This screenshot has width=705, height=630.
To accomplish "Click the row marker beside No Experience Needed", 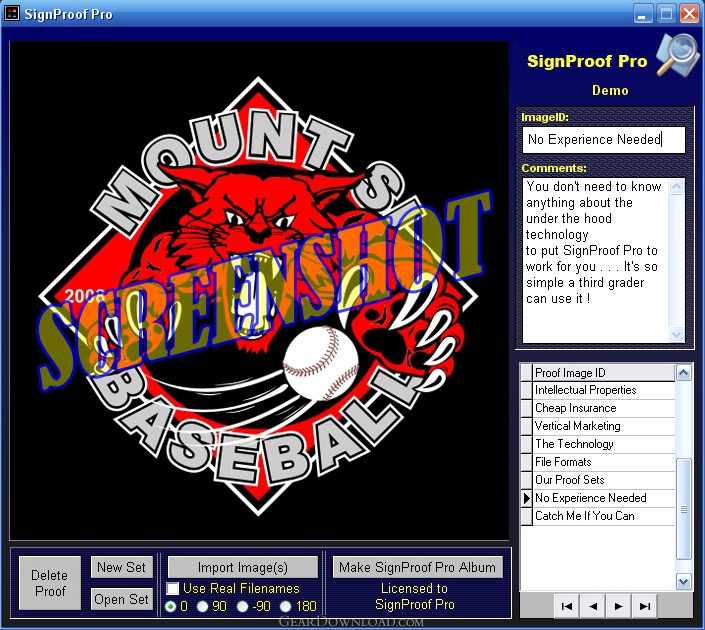I will click(x=527, y=498).
